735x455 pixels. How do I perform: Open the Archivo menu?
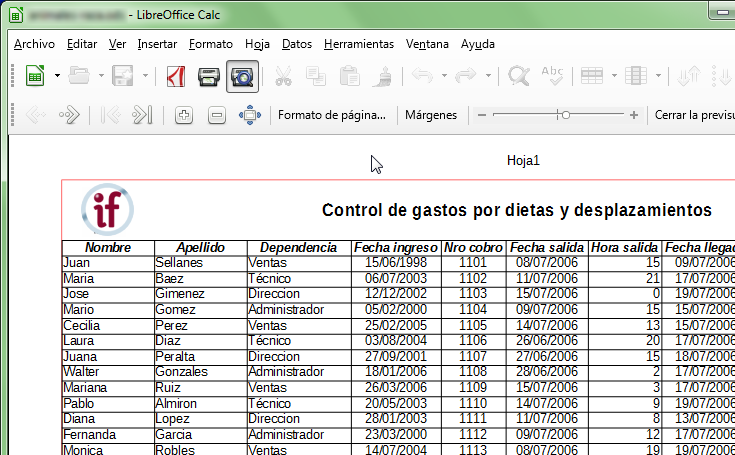(x=34, y=44)
